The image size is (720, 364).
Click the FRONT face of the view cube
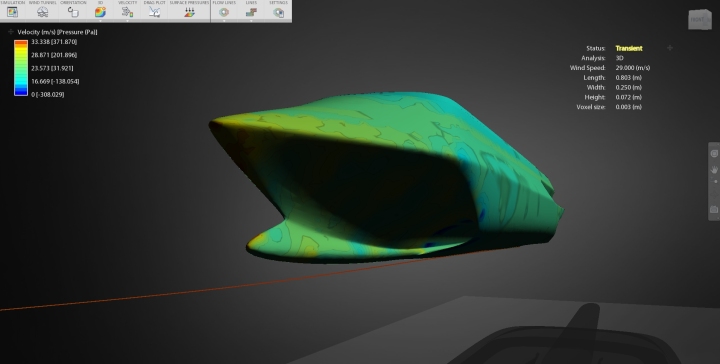(x=698, y=20)
